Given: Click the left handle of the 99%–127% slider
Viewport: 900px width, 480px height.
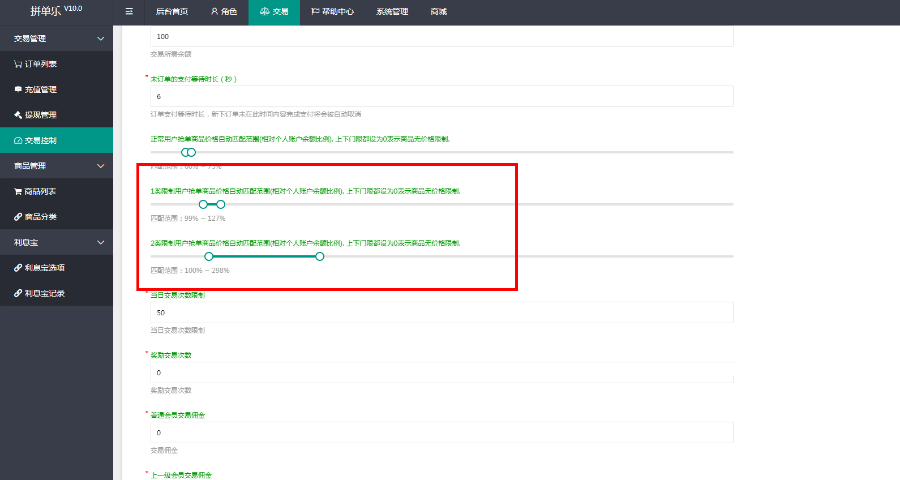Looking at the screenshot, I should click(203, 204).
